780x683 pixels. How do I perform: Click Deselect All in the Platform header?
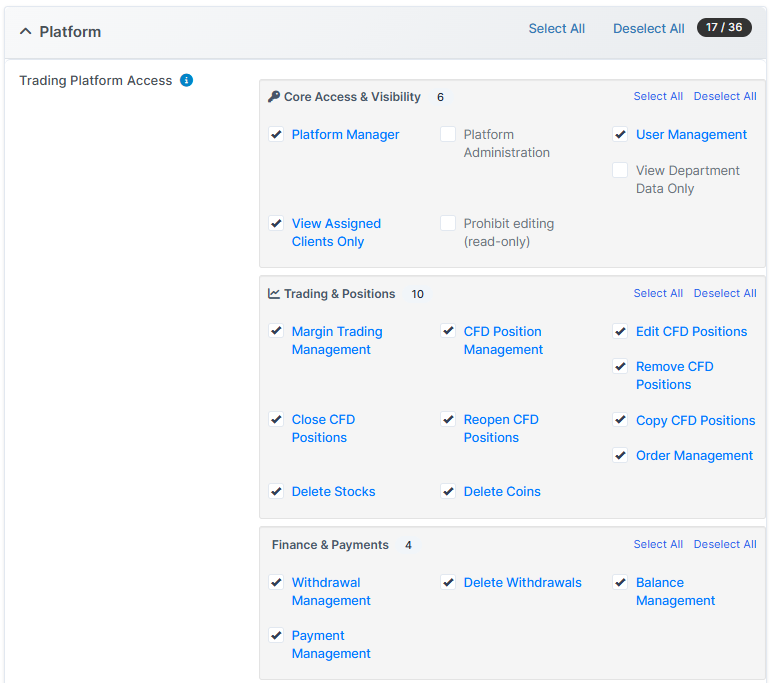(x=648, y=28)
